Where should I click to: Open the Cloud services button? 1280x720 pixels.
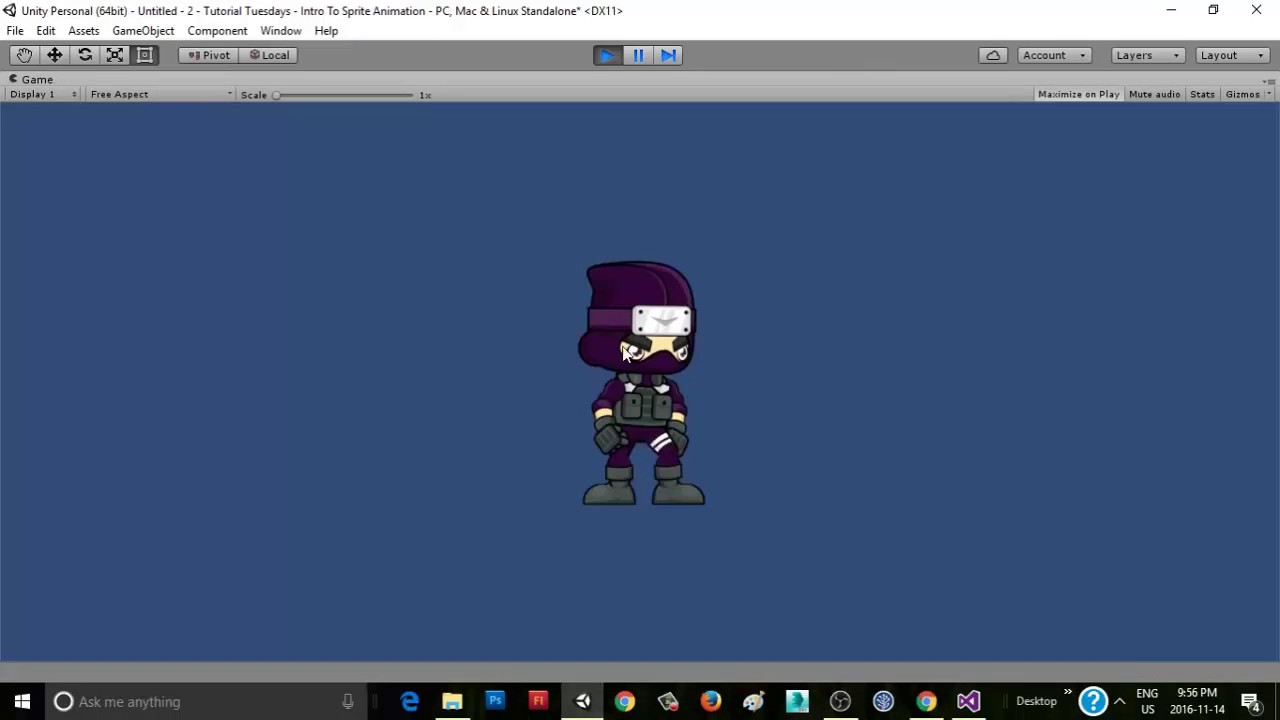click(x=993, y=55)
